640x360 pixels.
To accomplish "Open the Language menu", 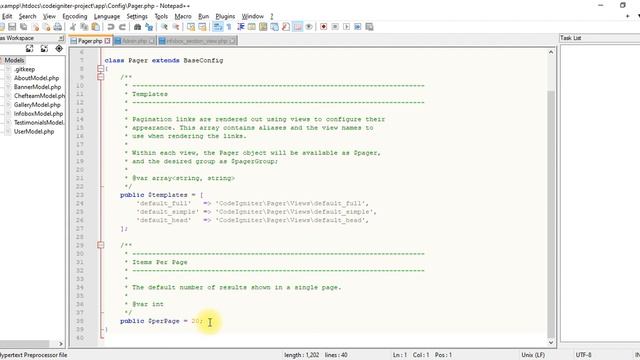I will tap(107, 16).
